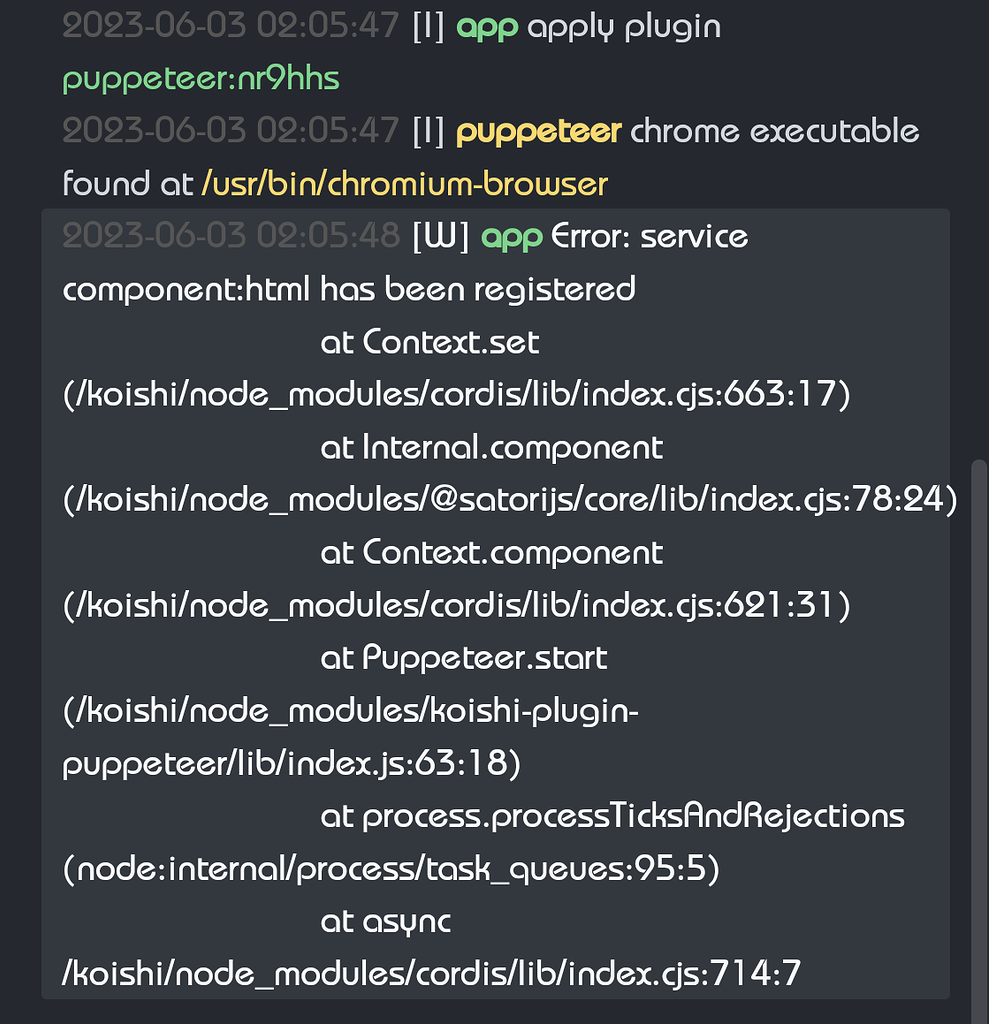Screen dimensions: 989x1024
Task: Click 'component:html has been registered' text
Action: pyautogui.click(x=348, y=289)
